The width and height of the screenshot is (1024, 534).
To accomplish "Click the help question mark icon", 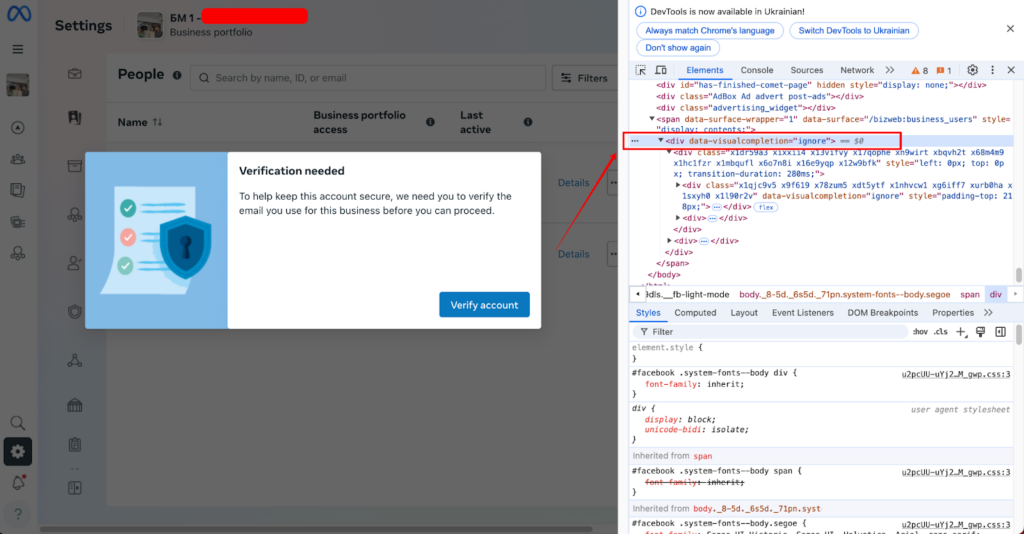I will point(18,514).
